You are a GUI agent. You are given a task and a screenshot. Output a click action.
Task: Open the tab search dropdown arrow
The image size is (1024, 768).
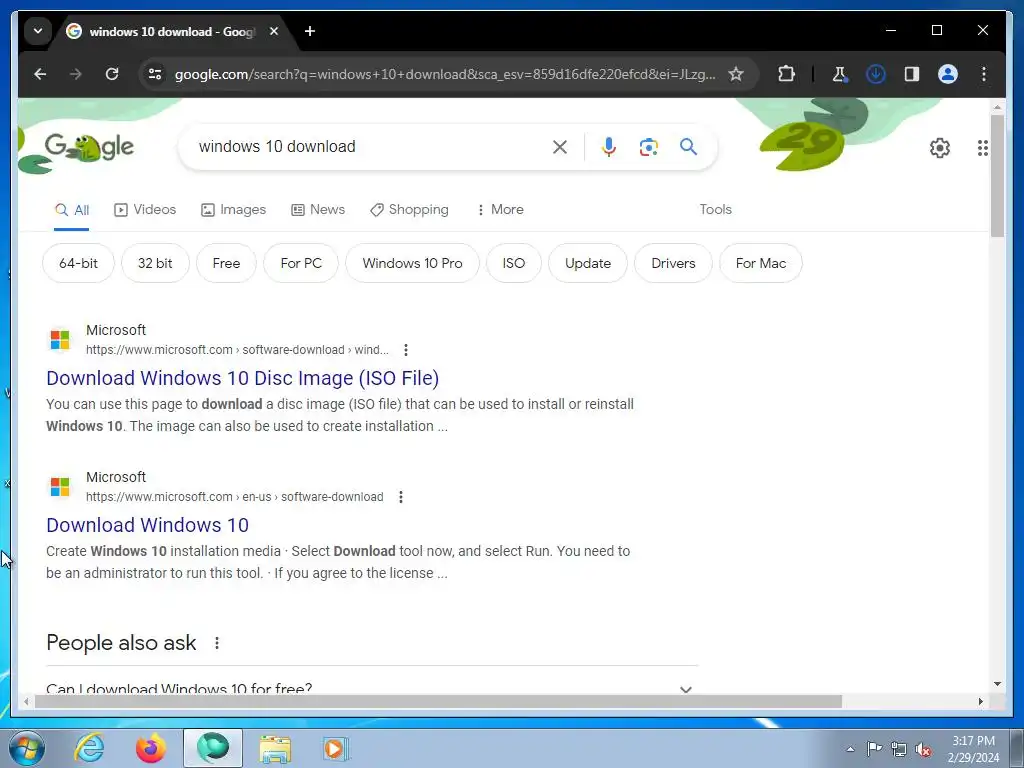(38, 31)
